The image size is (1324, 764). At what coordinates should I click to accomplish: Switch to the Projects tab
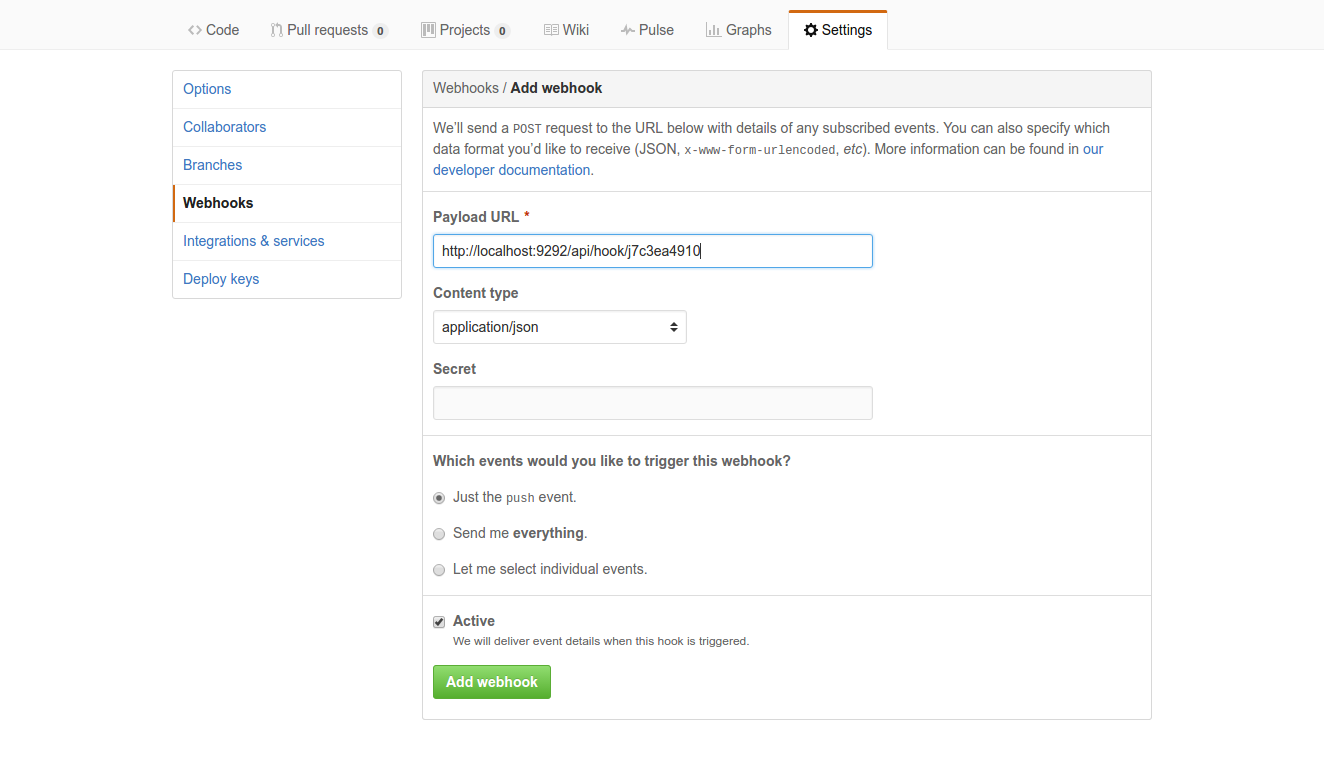pyautogui.click(x=465, y=30)
